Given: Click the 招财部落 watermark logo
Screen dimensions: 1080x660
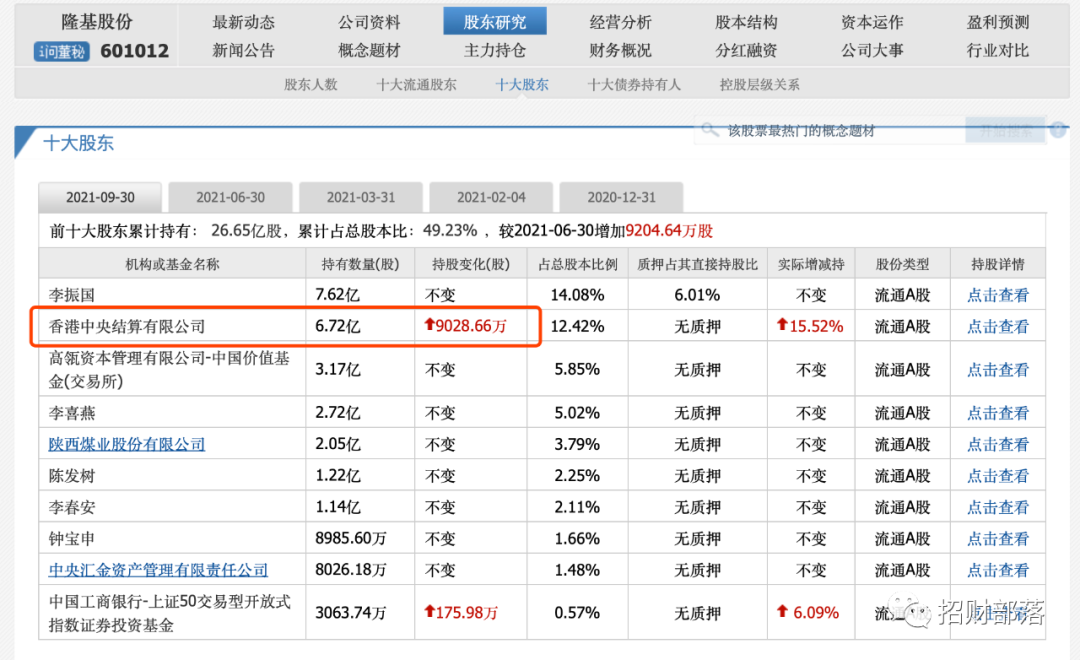Looking at the screenshot, I should (x=910, y=612).
